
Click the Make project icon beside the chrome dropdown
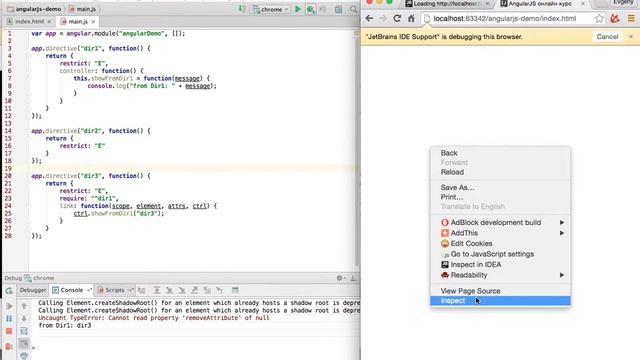(242, 9)
